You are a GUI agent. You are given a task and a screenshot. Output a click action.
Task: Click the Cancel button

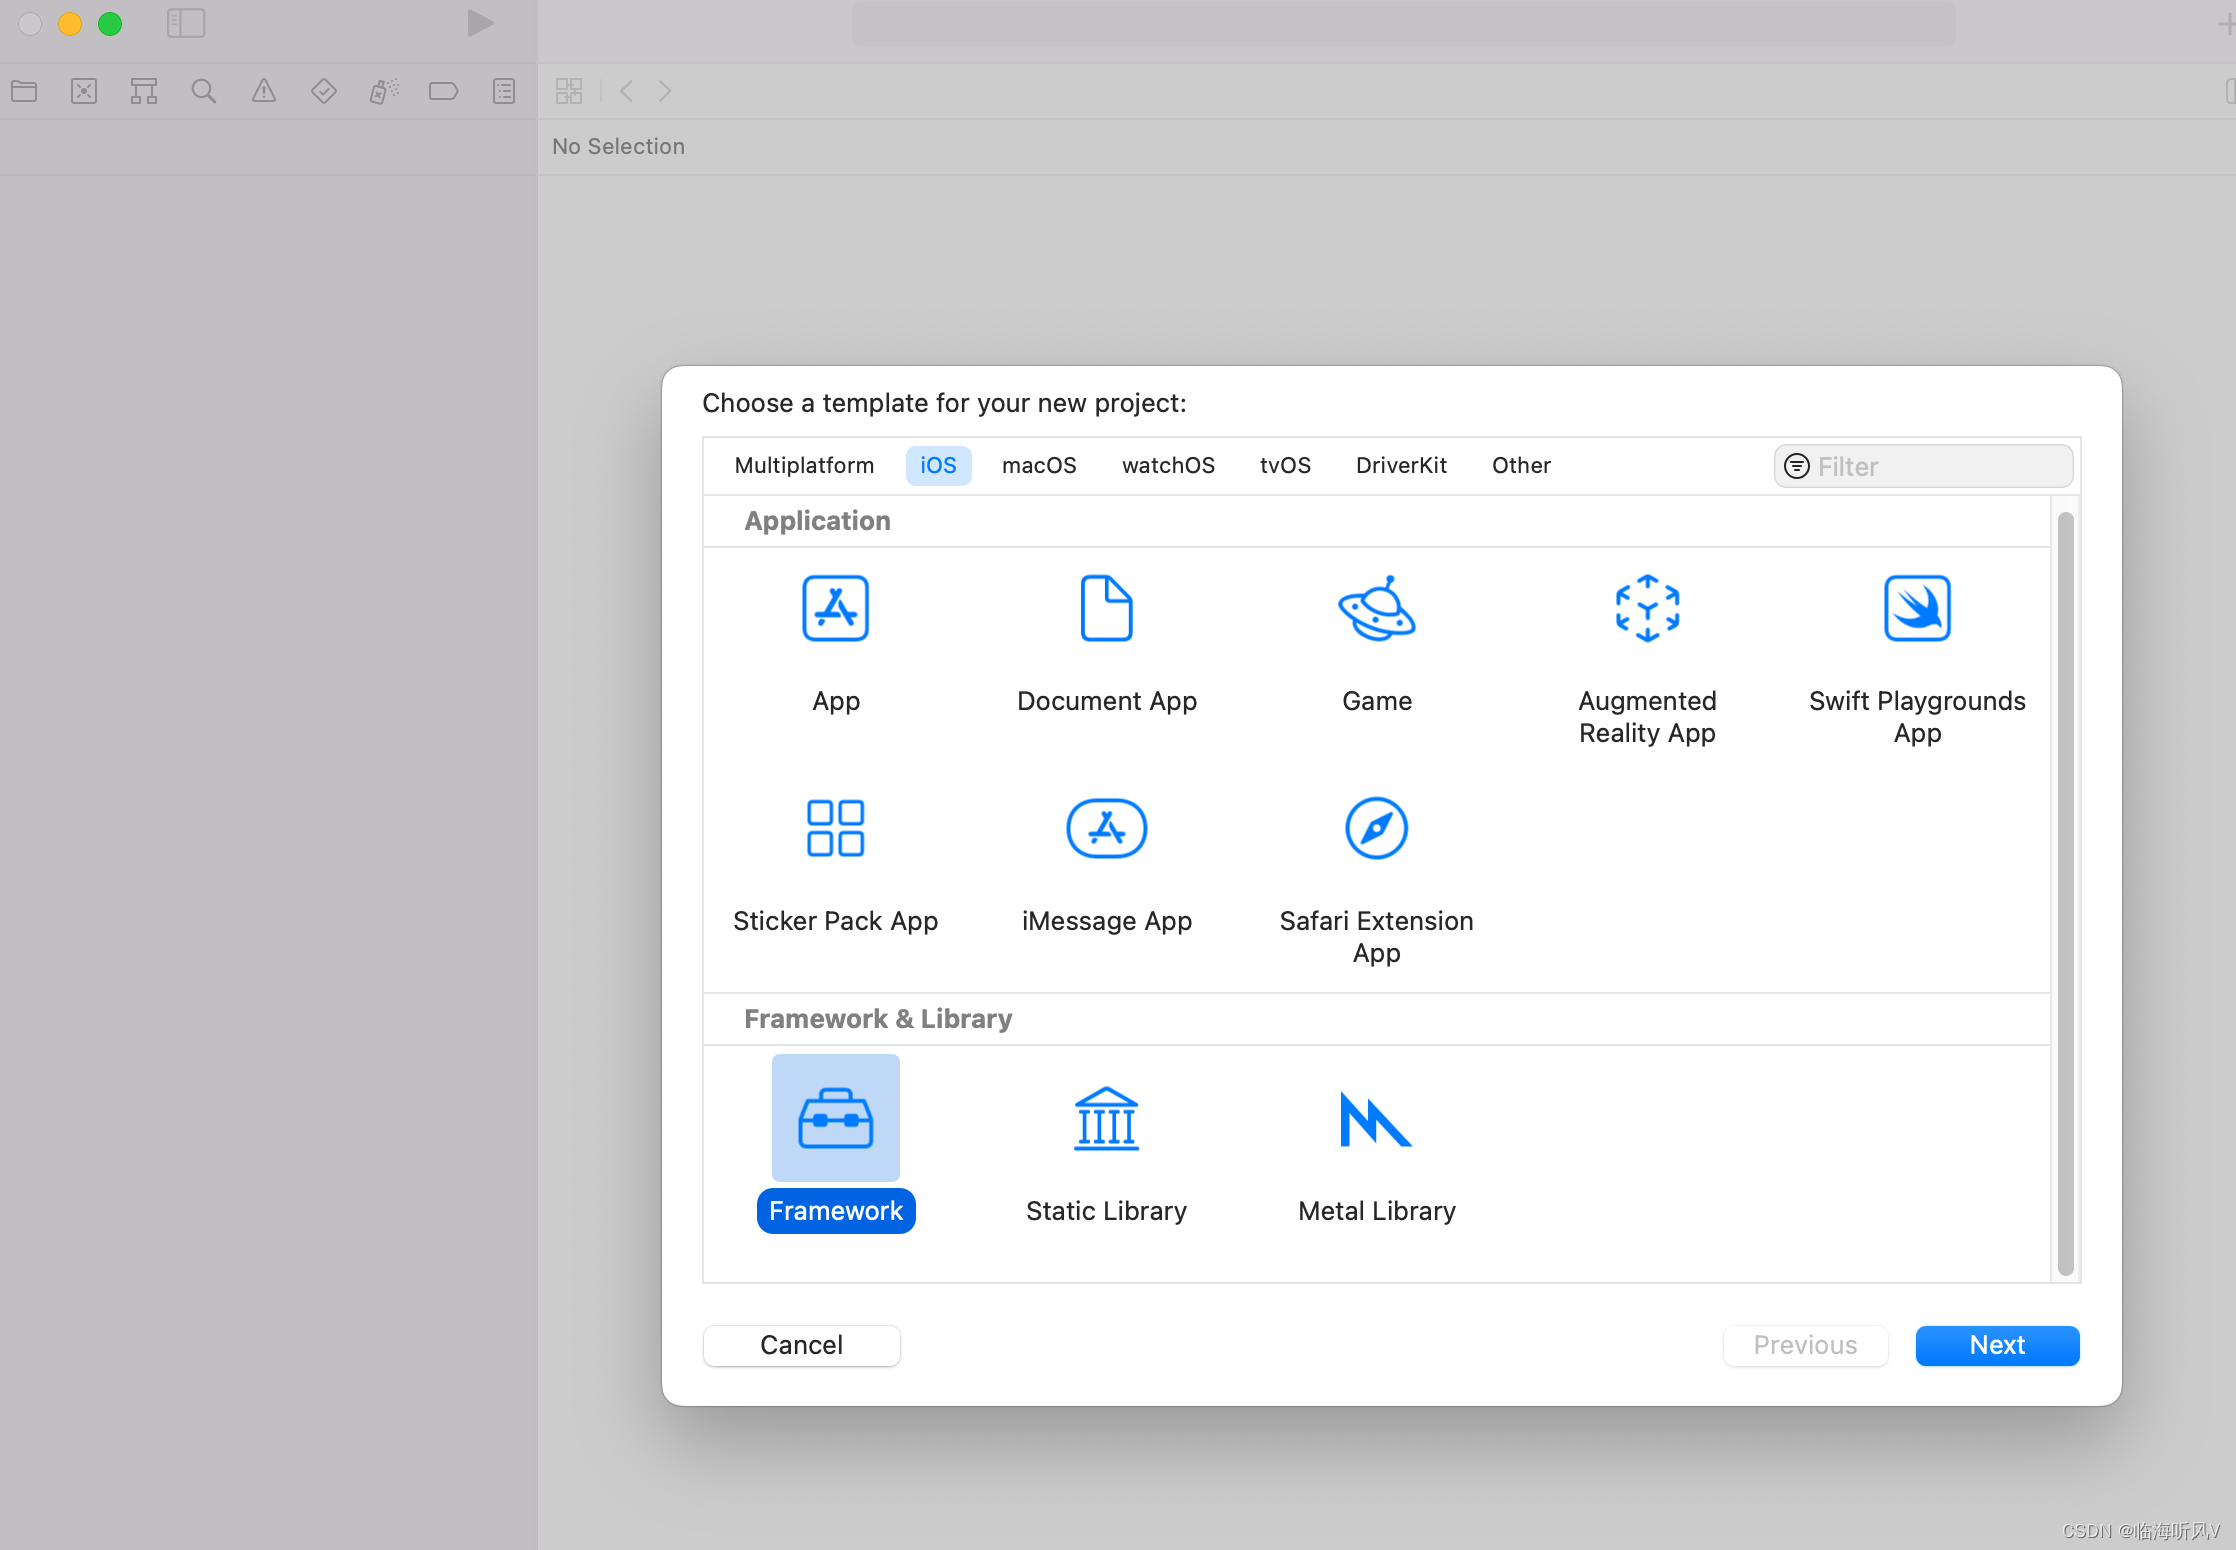802,1345
